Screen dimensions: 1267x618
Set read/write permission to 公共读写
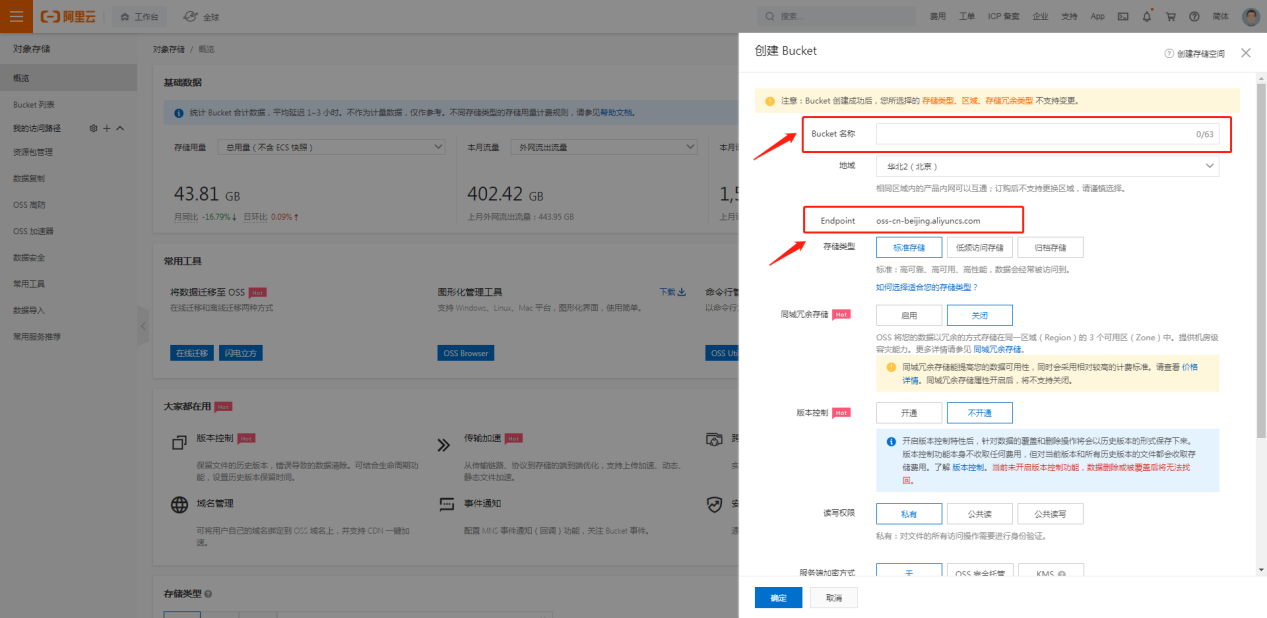(1050, 513)
